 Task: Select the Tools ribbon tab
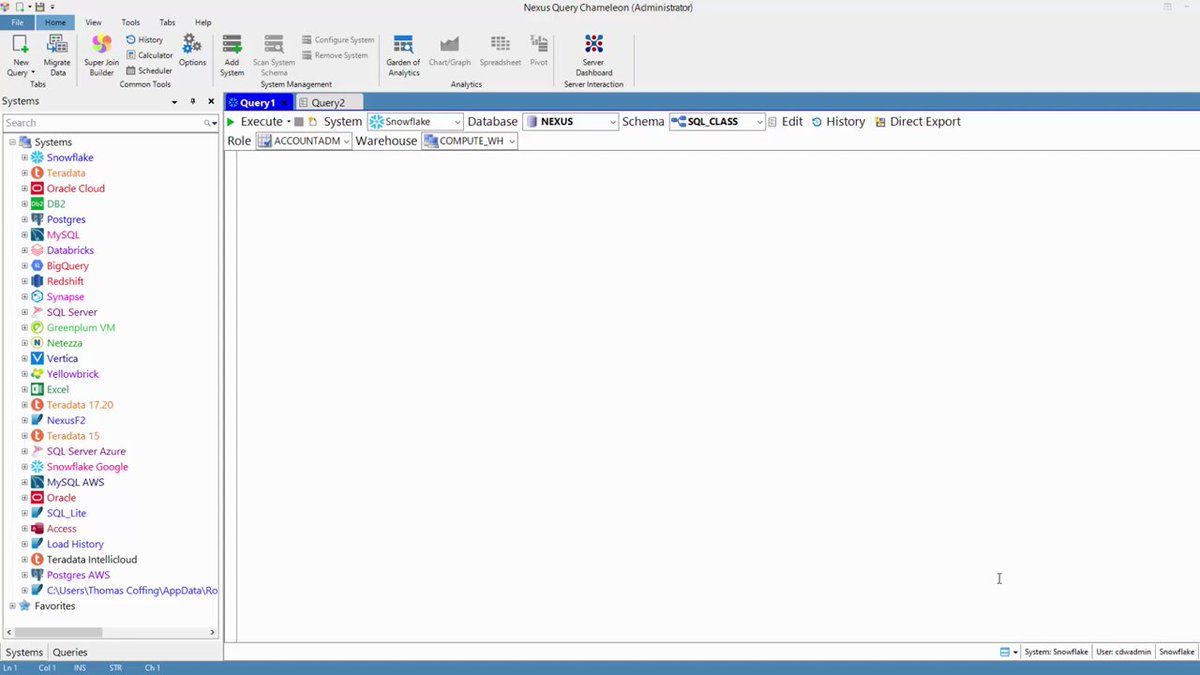(x=131, y=22)
